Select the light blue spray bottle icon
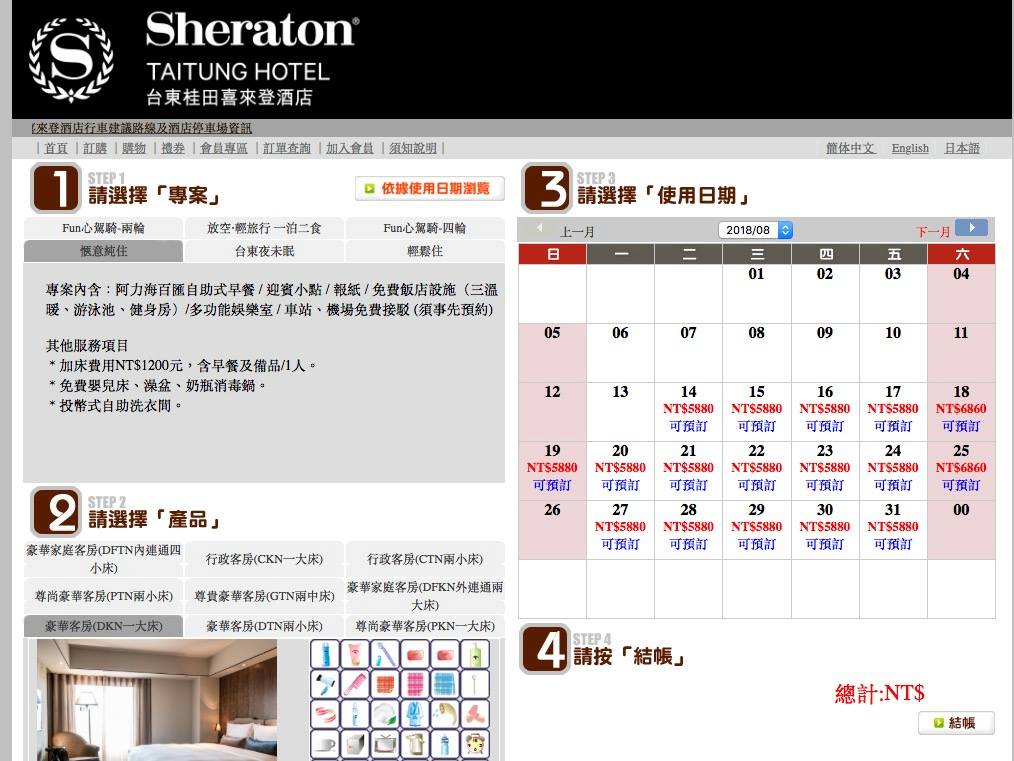 click(x=355, y=714)
